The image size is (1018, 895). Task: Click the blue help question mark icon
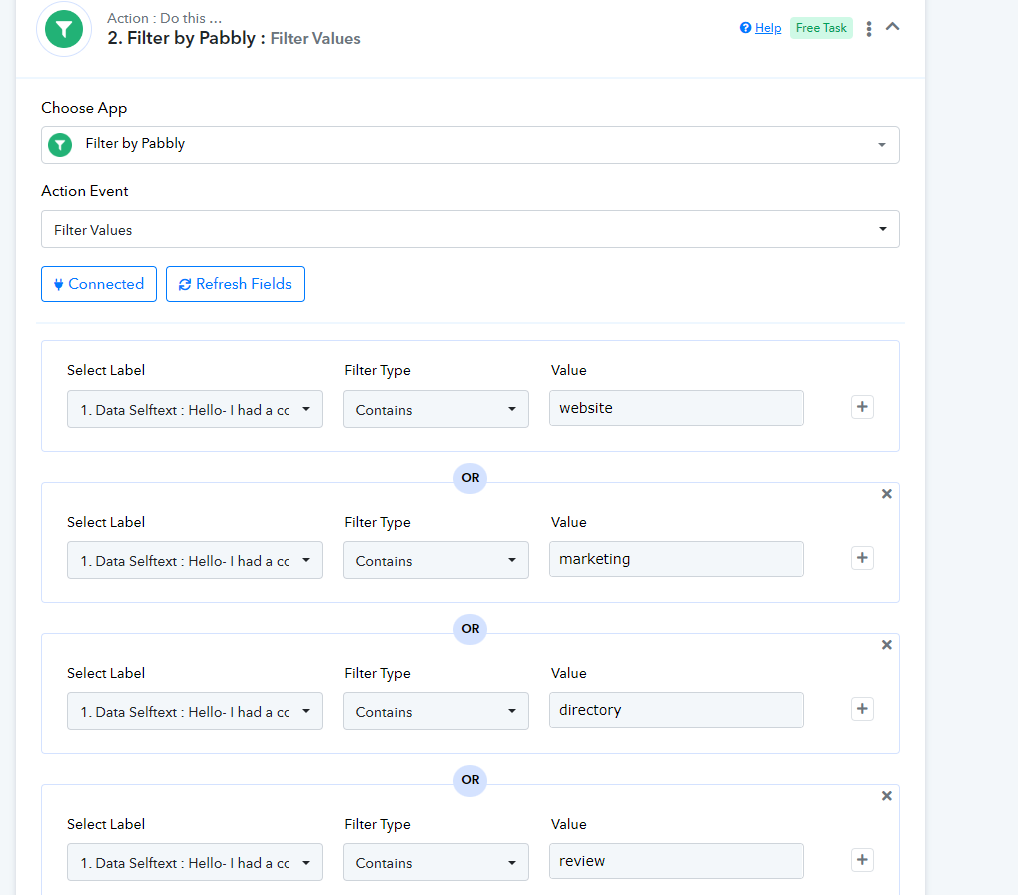coord(745,27)
